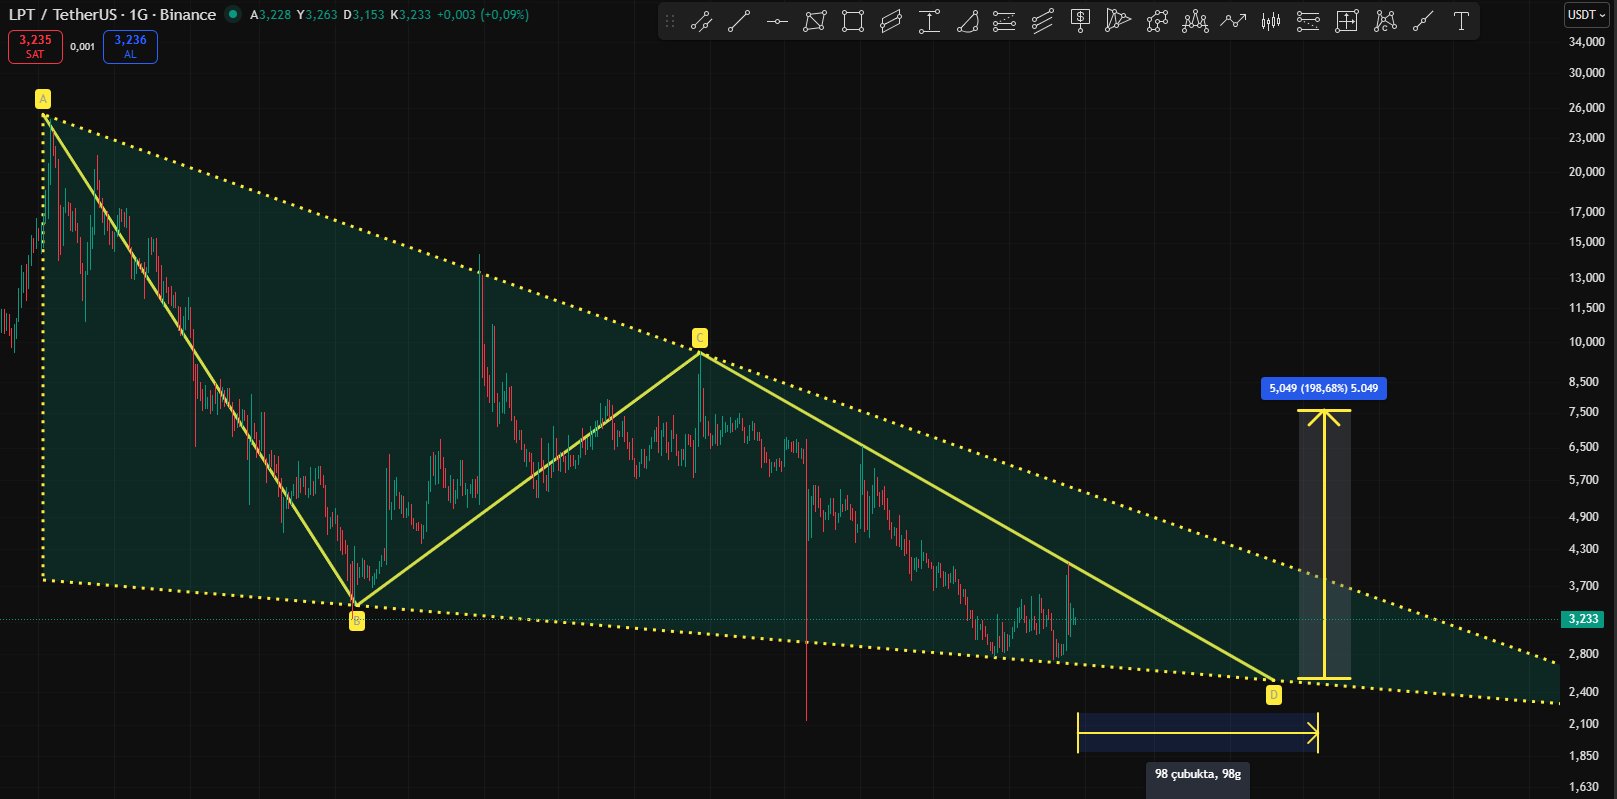Click the change value +0,003 (+0,09%)

click(483, 15)
